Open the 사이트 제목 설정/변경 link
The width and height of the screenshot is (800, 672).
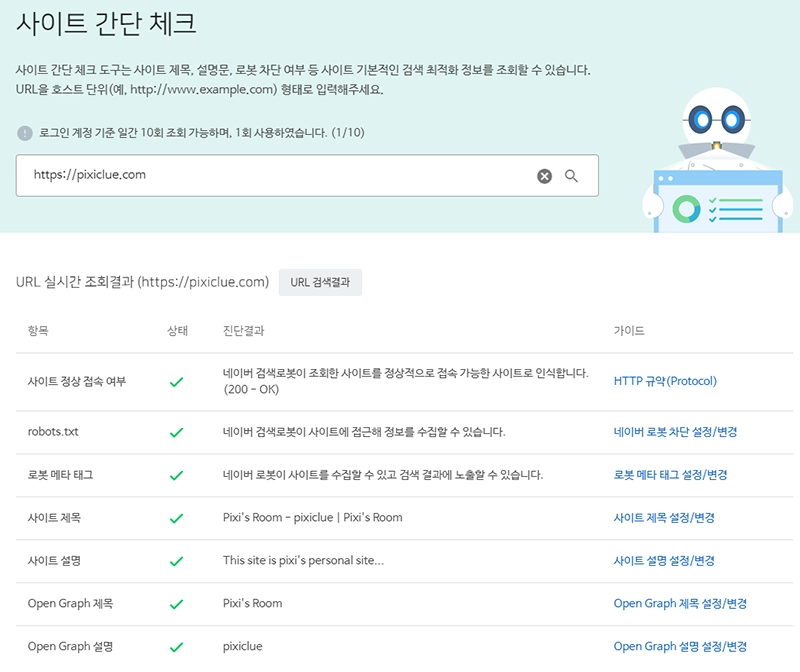coord(664,517)
